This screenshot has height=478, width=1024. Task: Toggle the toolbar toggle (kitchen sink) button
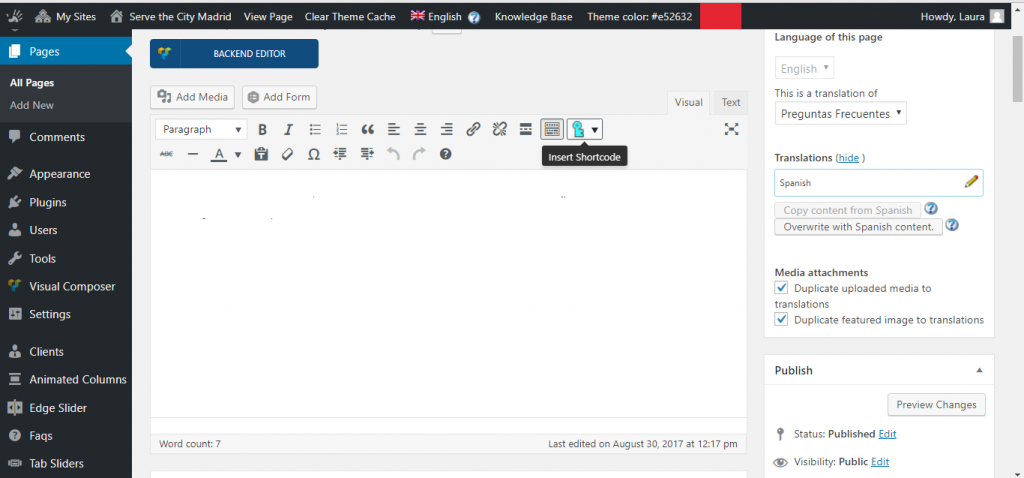pyautogui.click(x=552, y=129)
